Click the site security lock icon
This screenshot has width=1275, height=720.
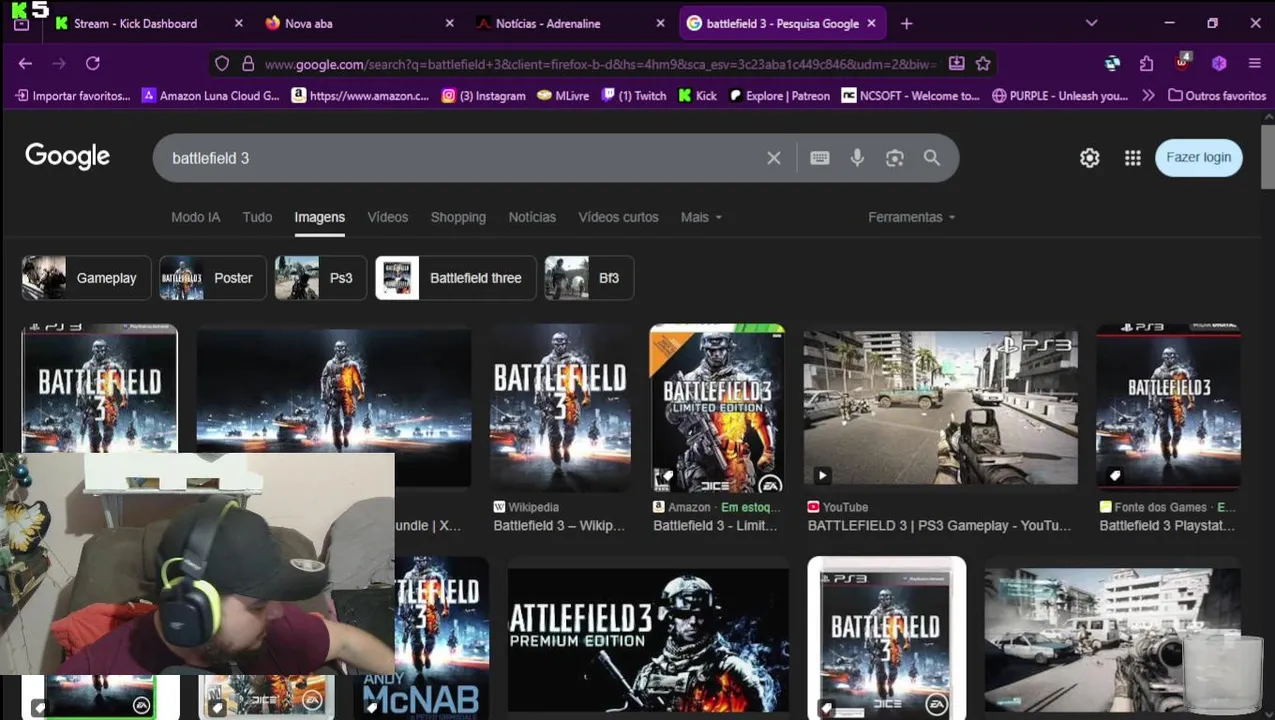click(248, 63)
